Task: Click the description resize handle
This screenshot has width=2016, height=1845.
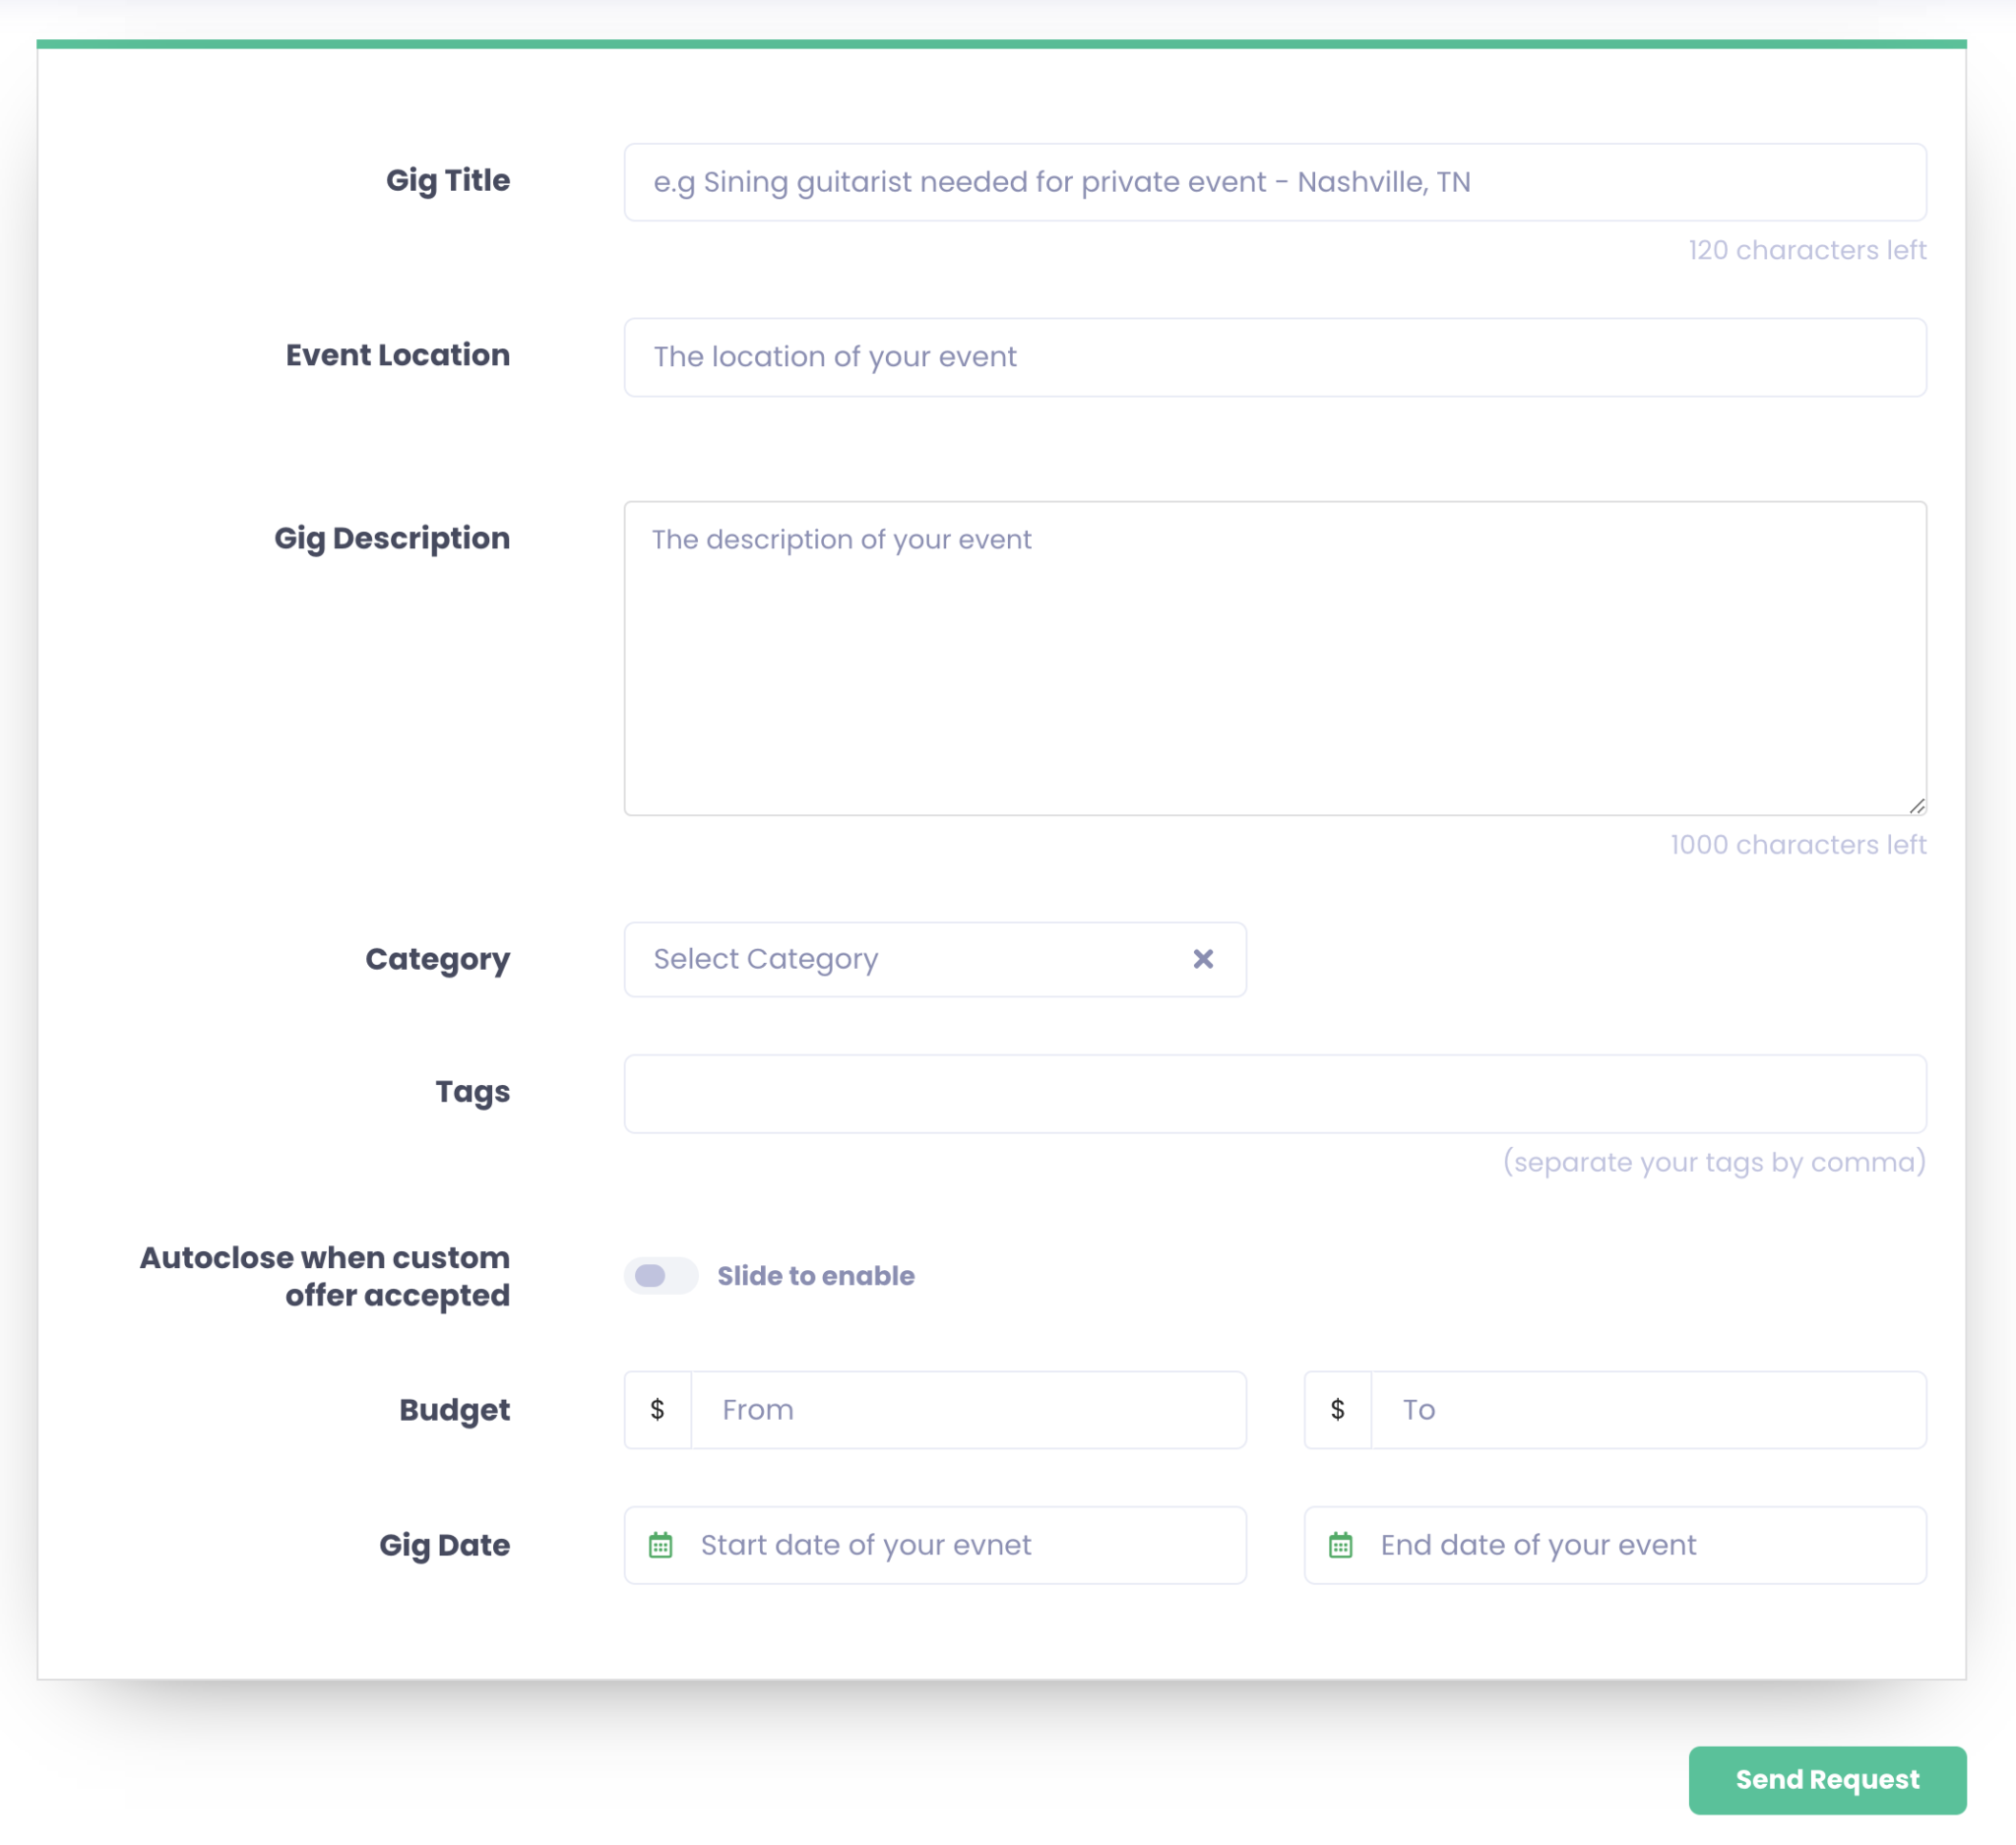Action: (x=1917, y=805)
